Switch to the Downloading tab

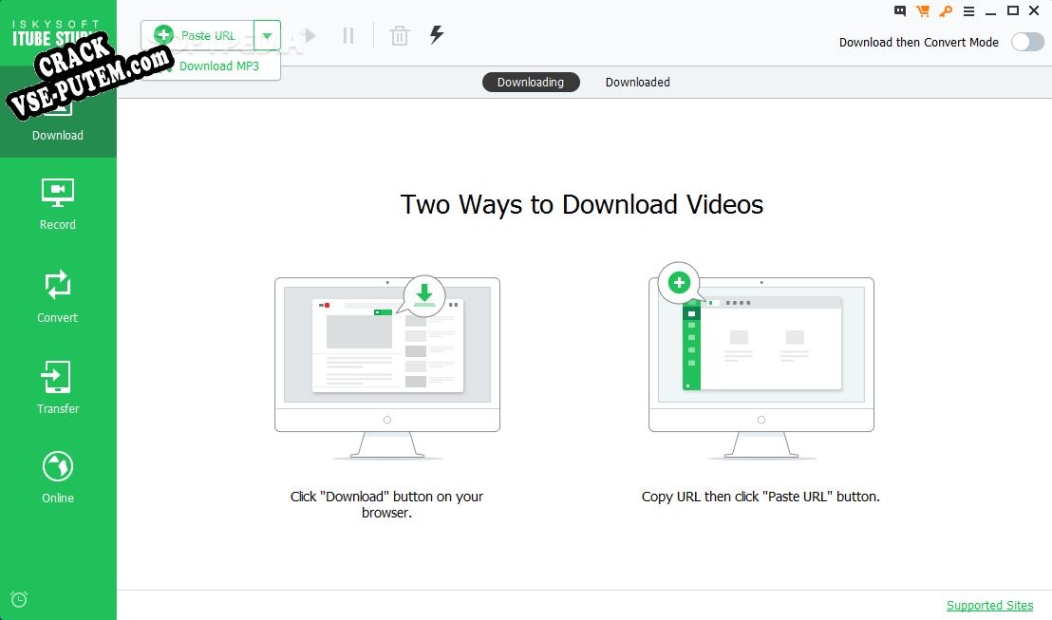coord(530,82)
